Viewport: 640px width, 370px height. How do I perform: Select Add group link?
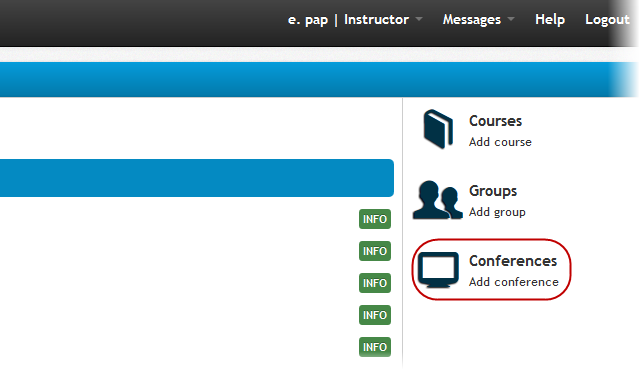pyautogui.click(x=497, y=212)
